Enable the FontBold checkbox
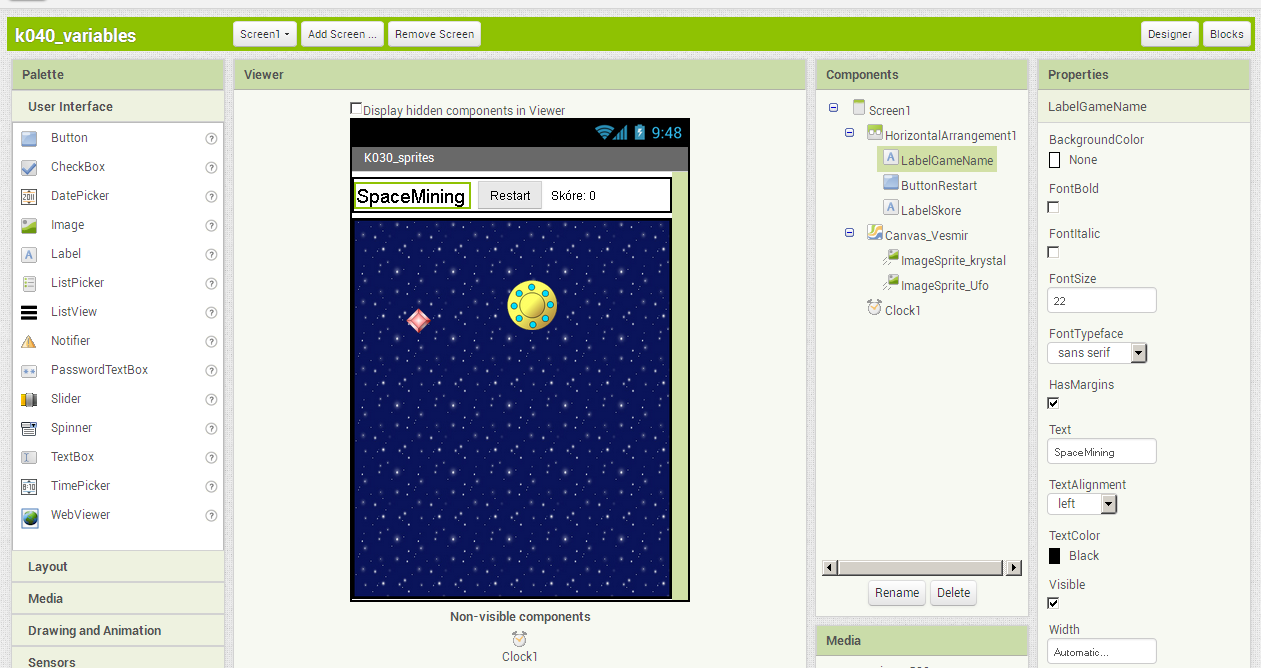Screen dimensions: 1261x668 pos(1053,207)
